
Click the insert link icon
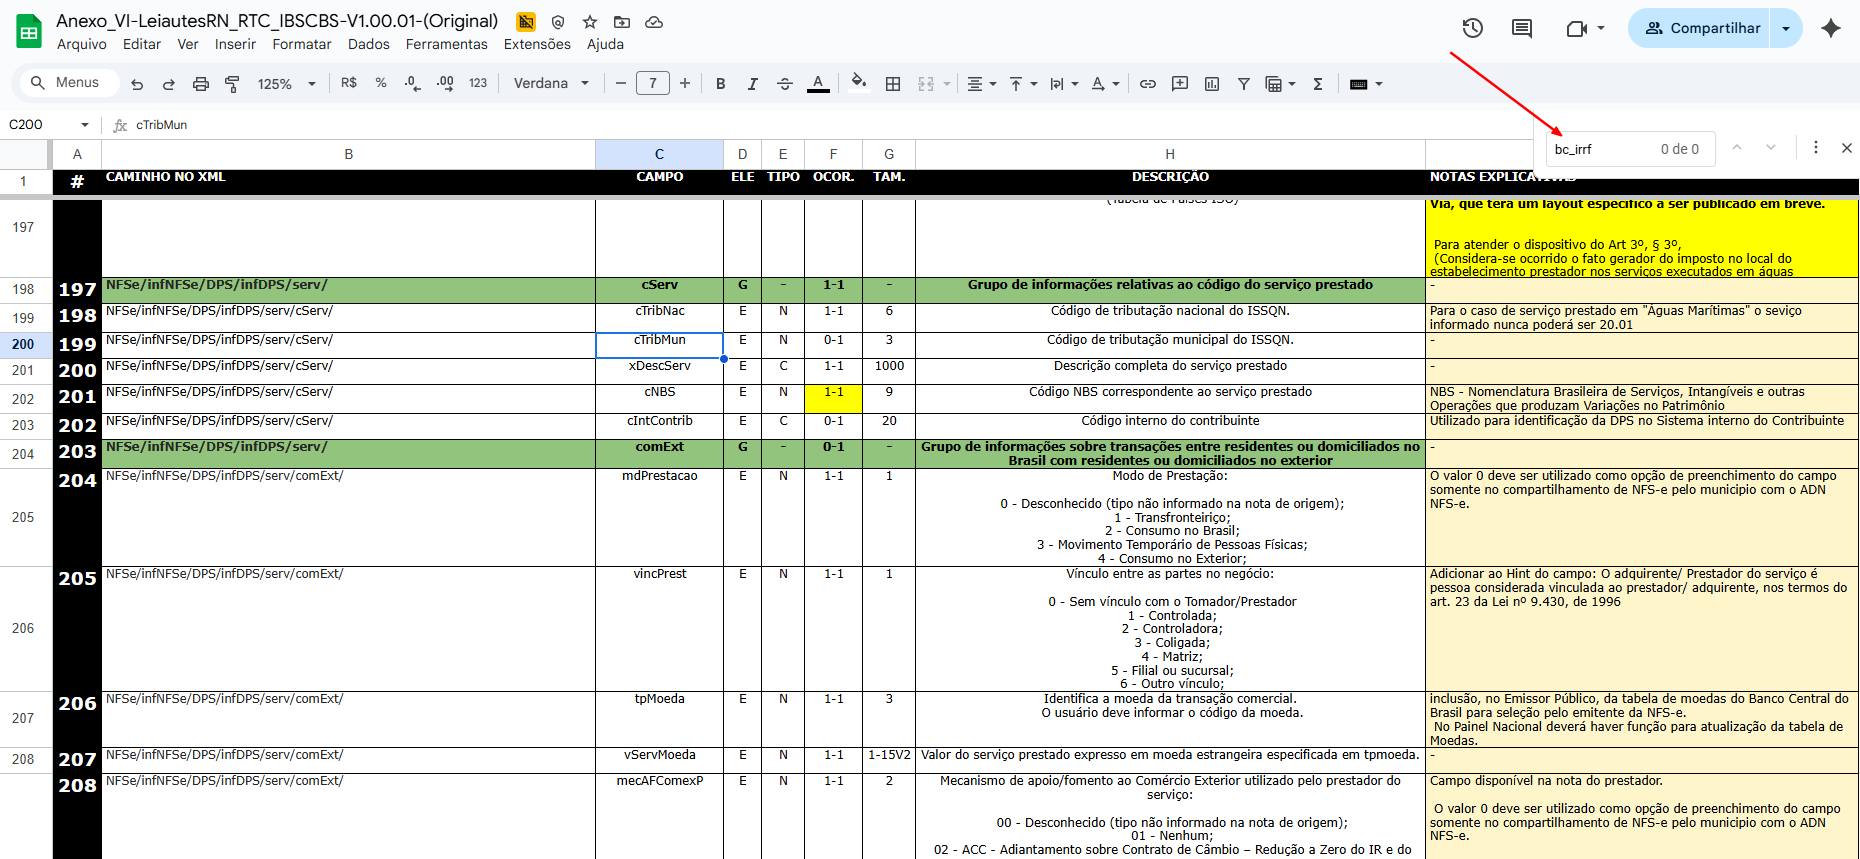tap(1148, 84)
